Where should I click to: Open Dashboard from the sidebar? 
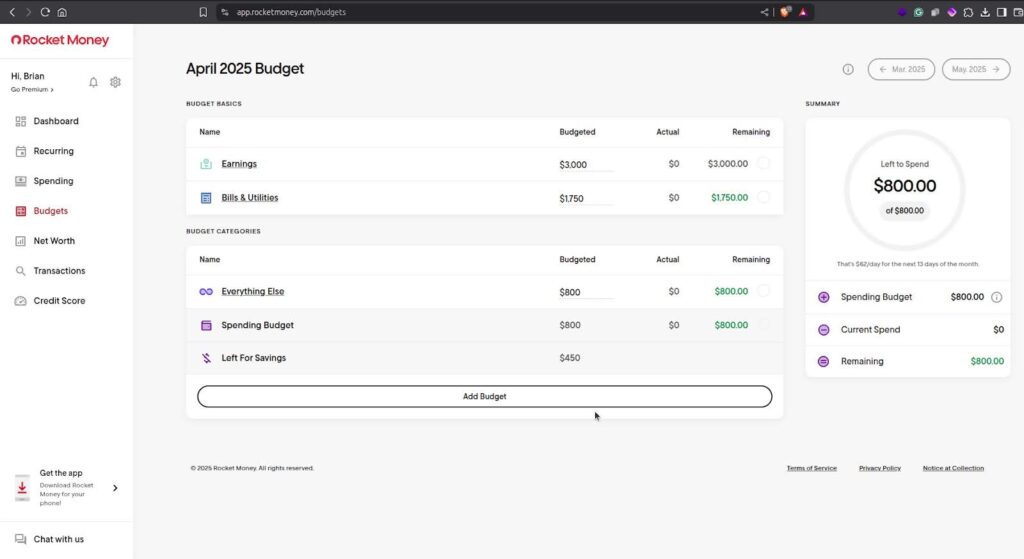(x=55, y=121)
